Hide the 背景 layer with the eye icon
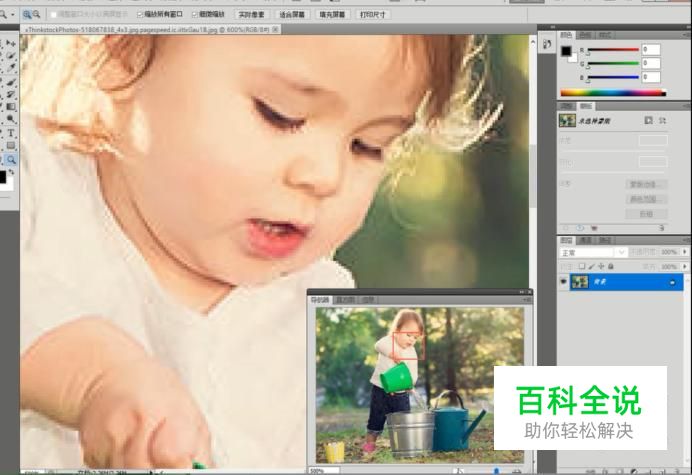The width and height of the screenshot is (692, 475). click(x=564, y=282)
